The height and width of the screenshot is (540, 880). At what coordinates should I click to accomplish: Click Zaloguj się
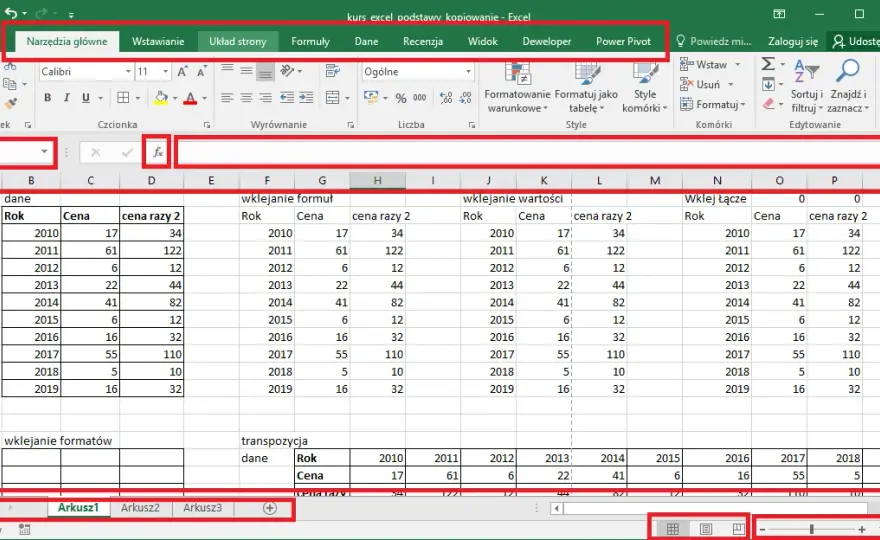792,42
